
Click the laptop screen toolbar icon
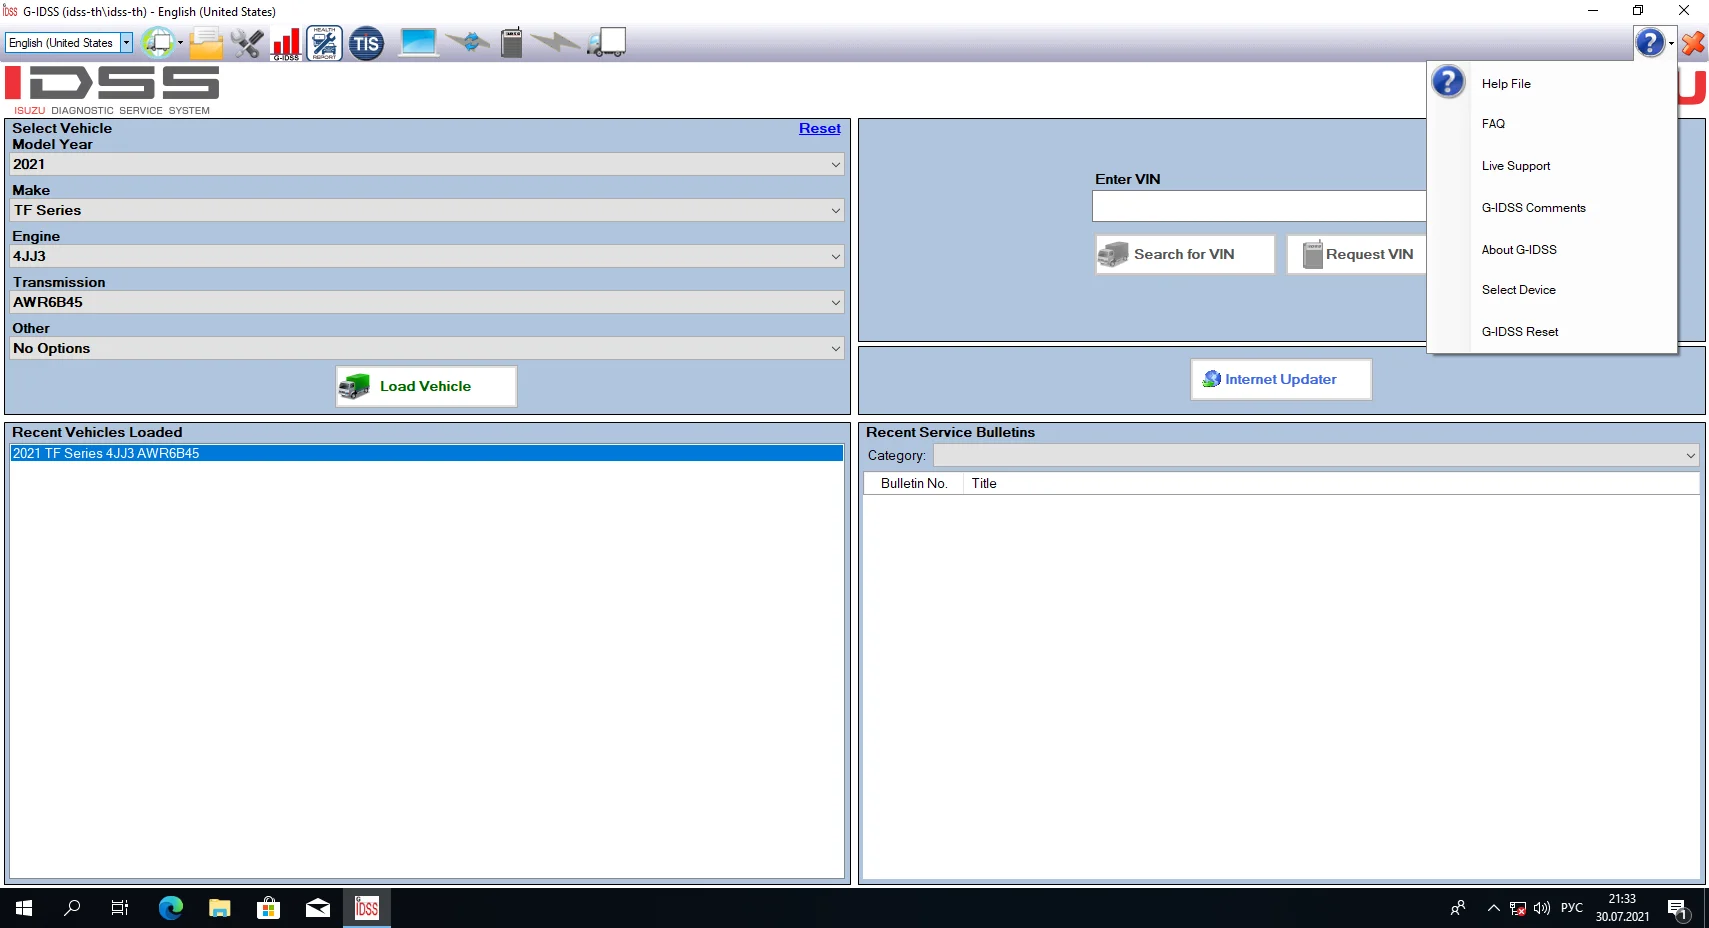point(418,43)
